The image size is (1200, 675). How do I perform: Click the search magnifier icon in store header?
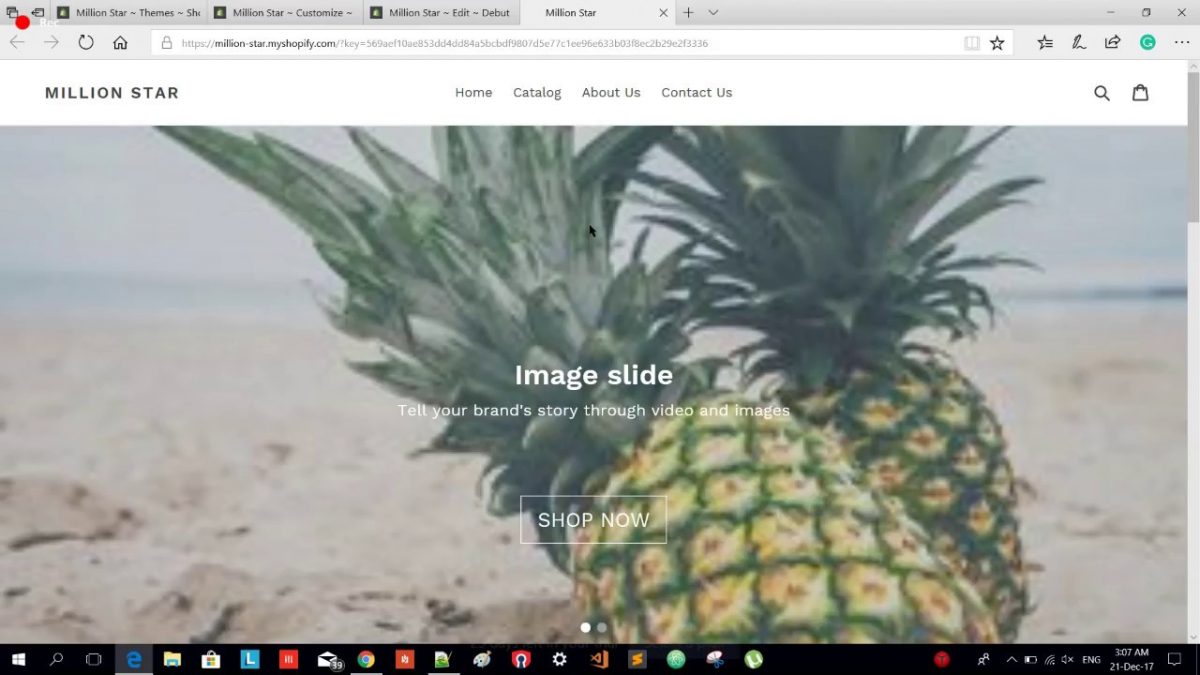click(1102, 93)
